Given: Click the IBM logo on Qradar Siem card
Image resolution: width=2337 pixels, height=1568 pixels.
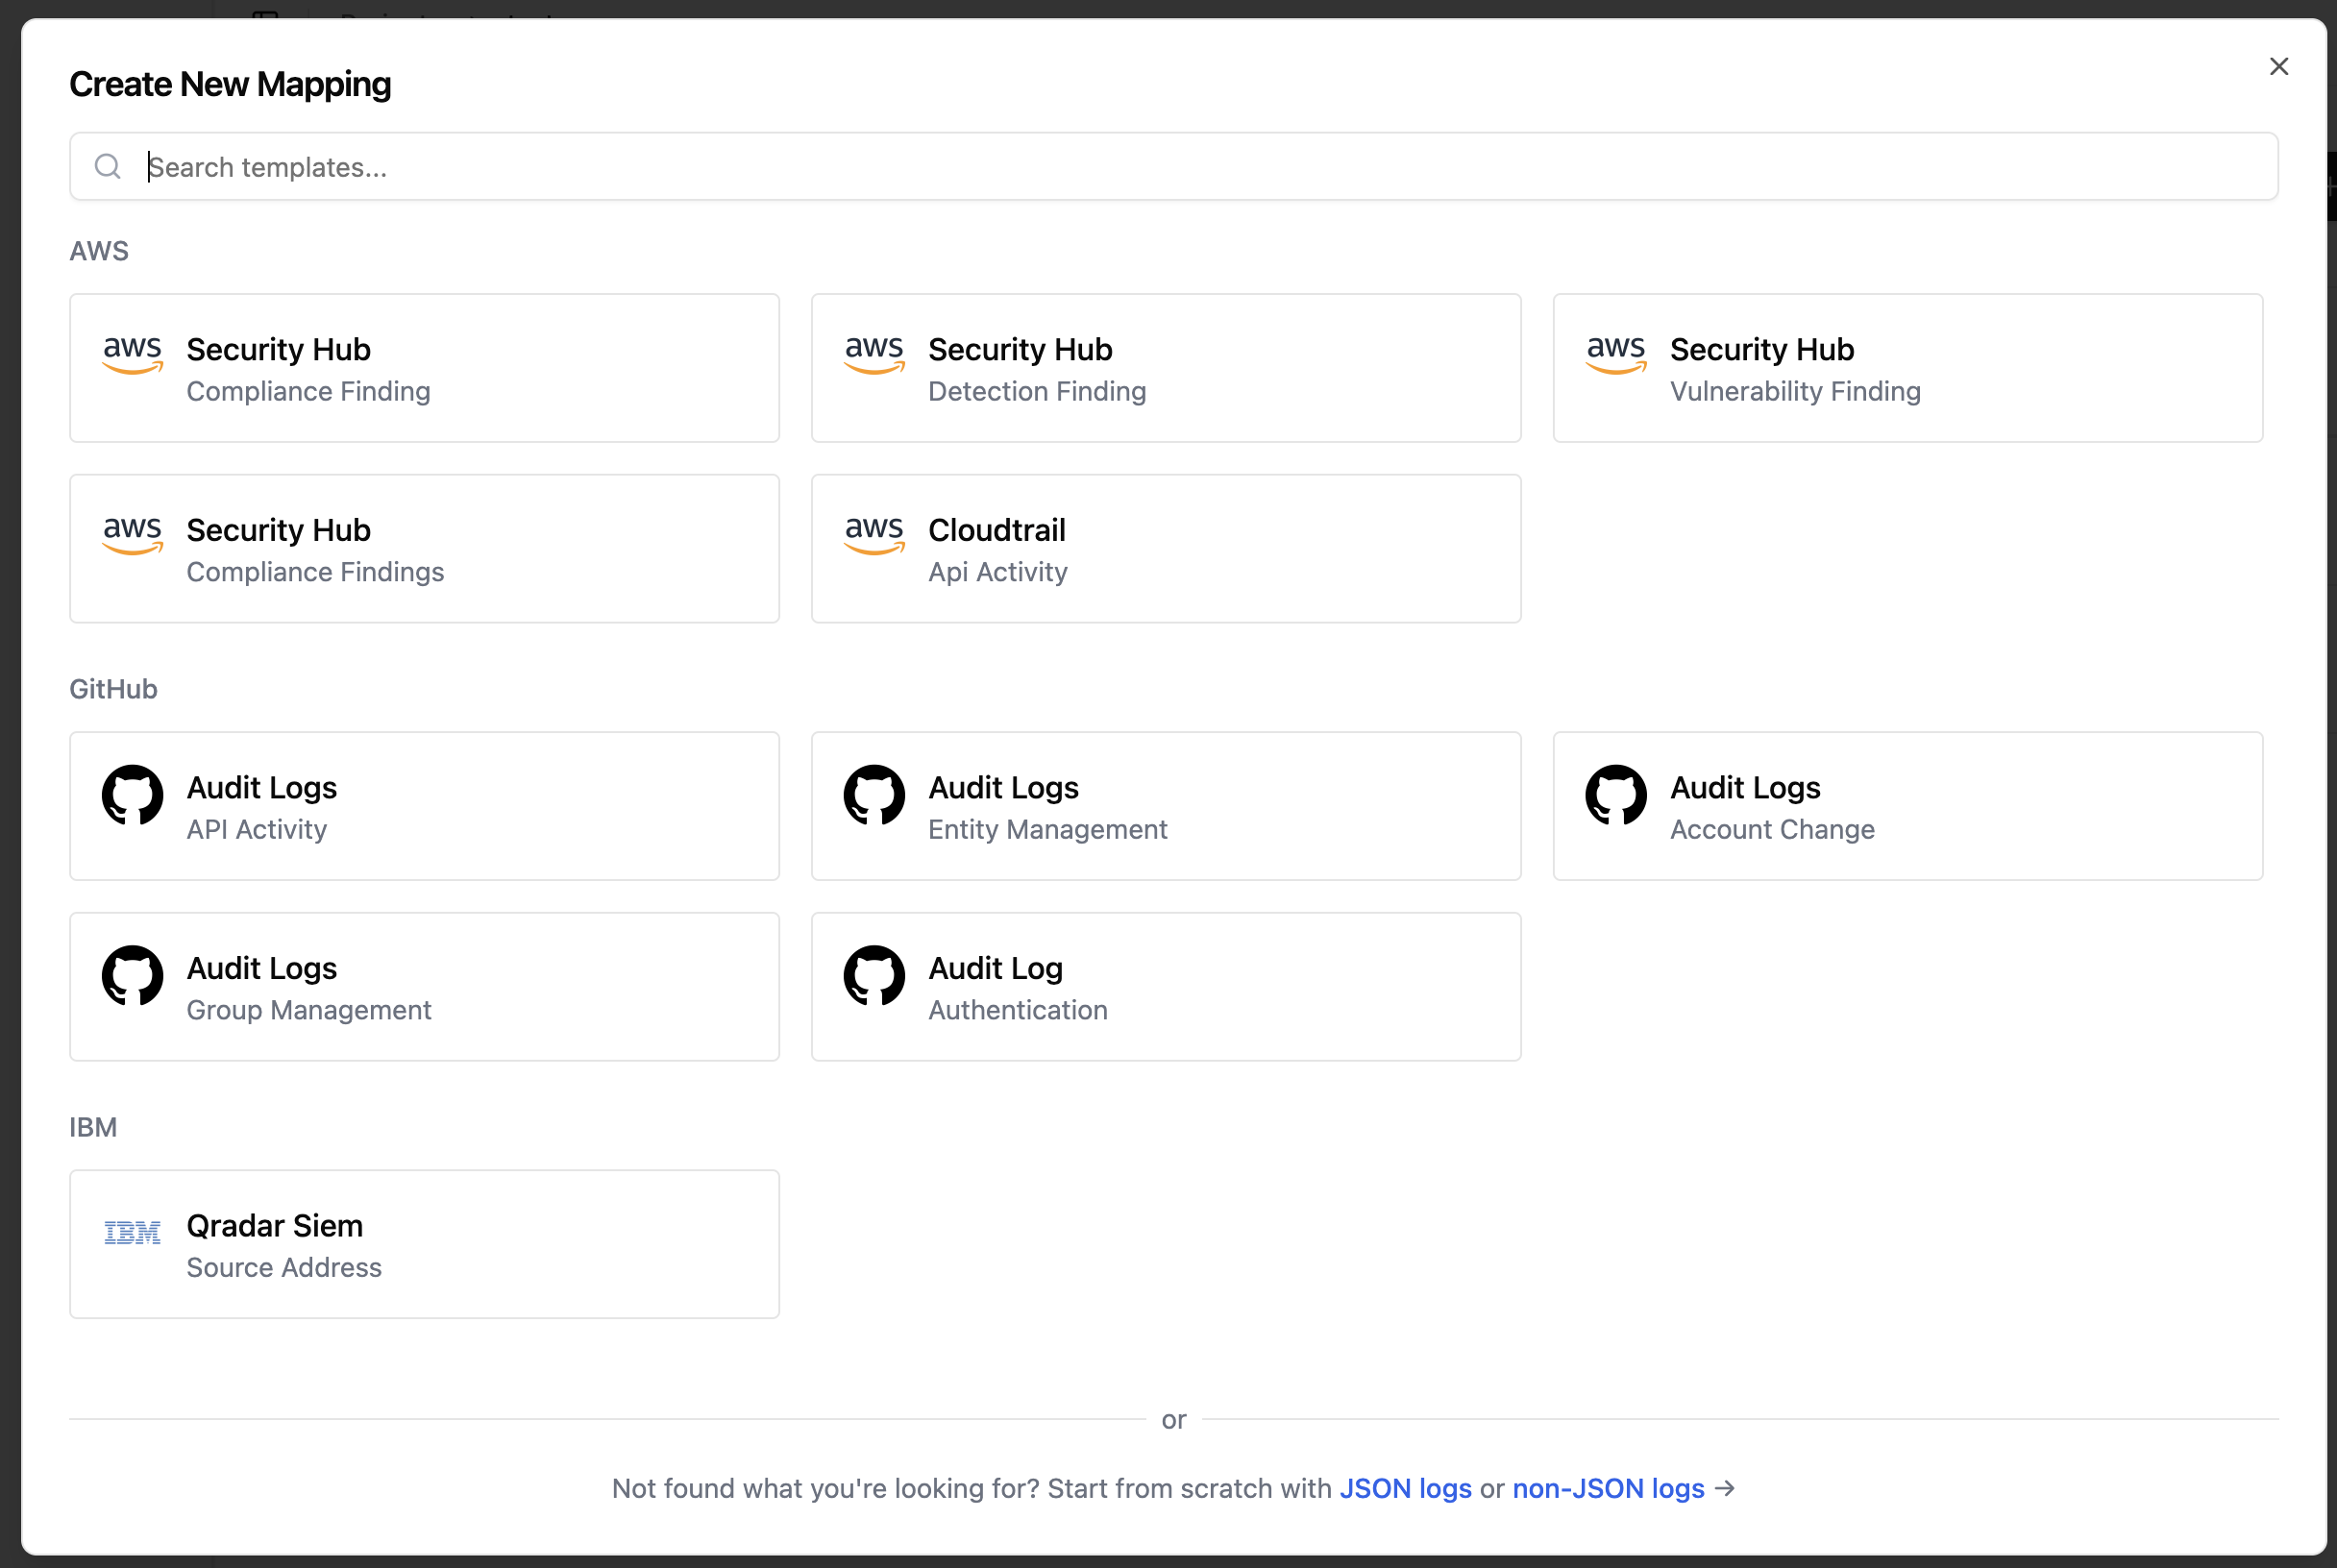Looking at the screenshot, I should 132,1232.
